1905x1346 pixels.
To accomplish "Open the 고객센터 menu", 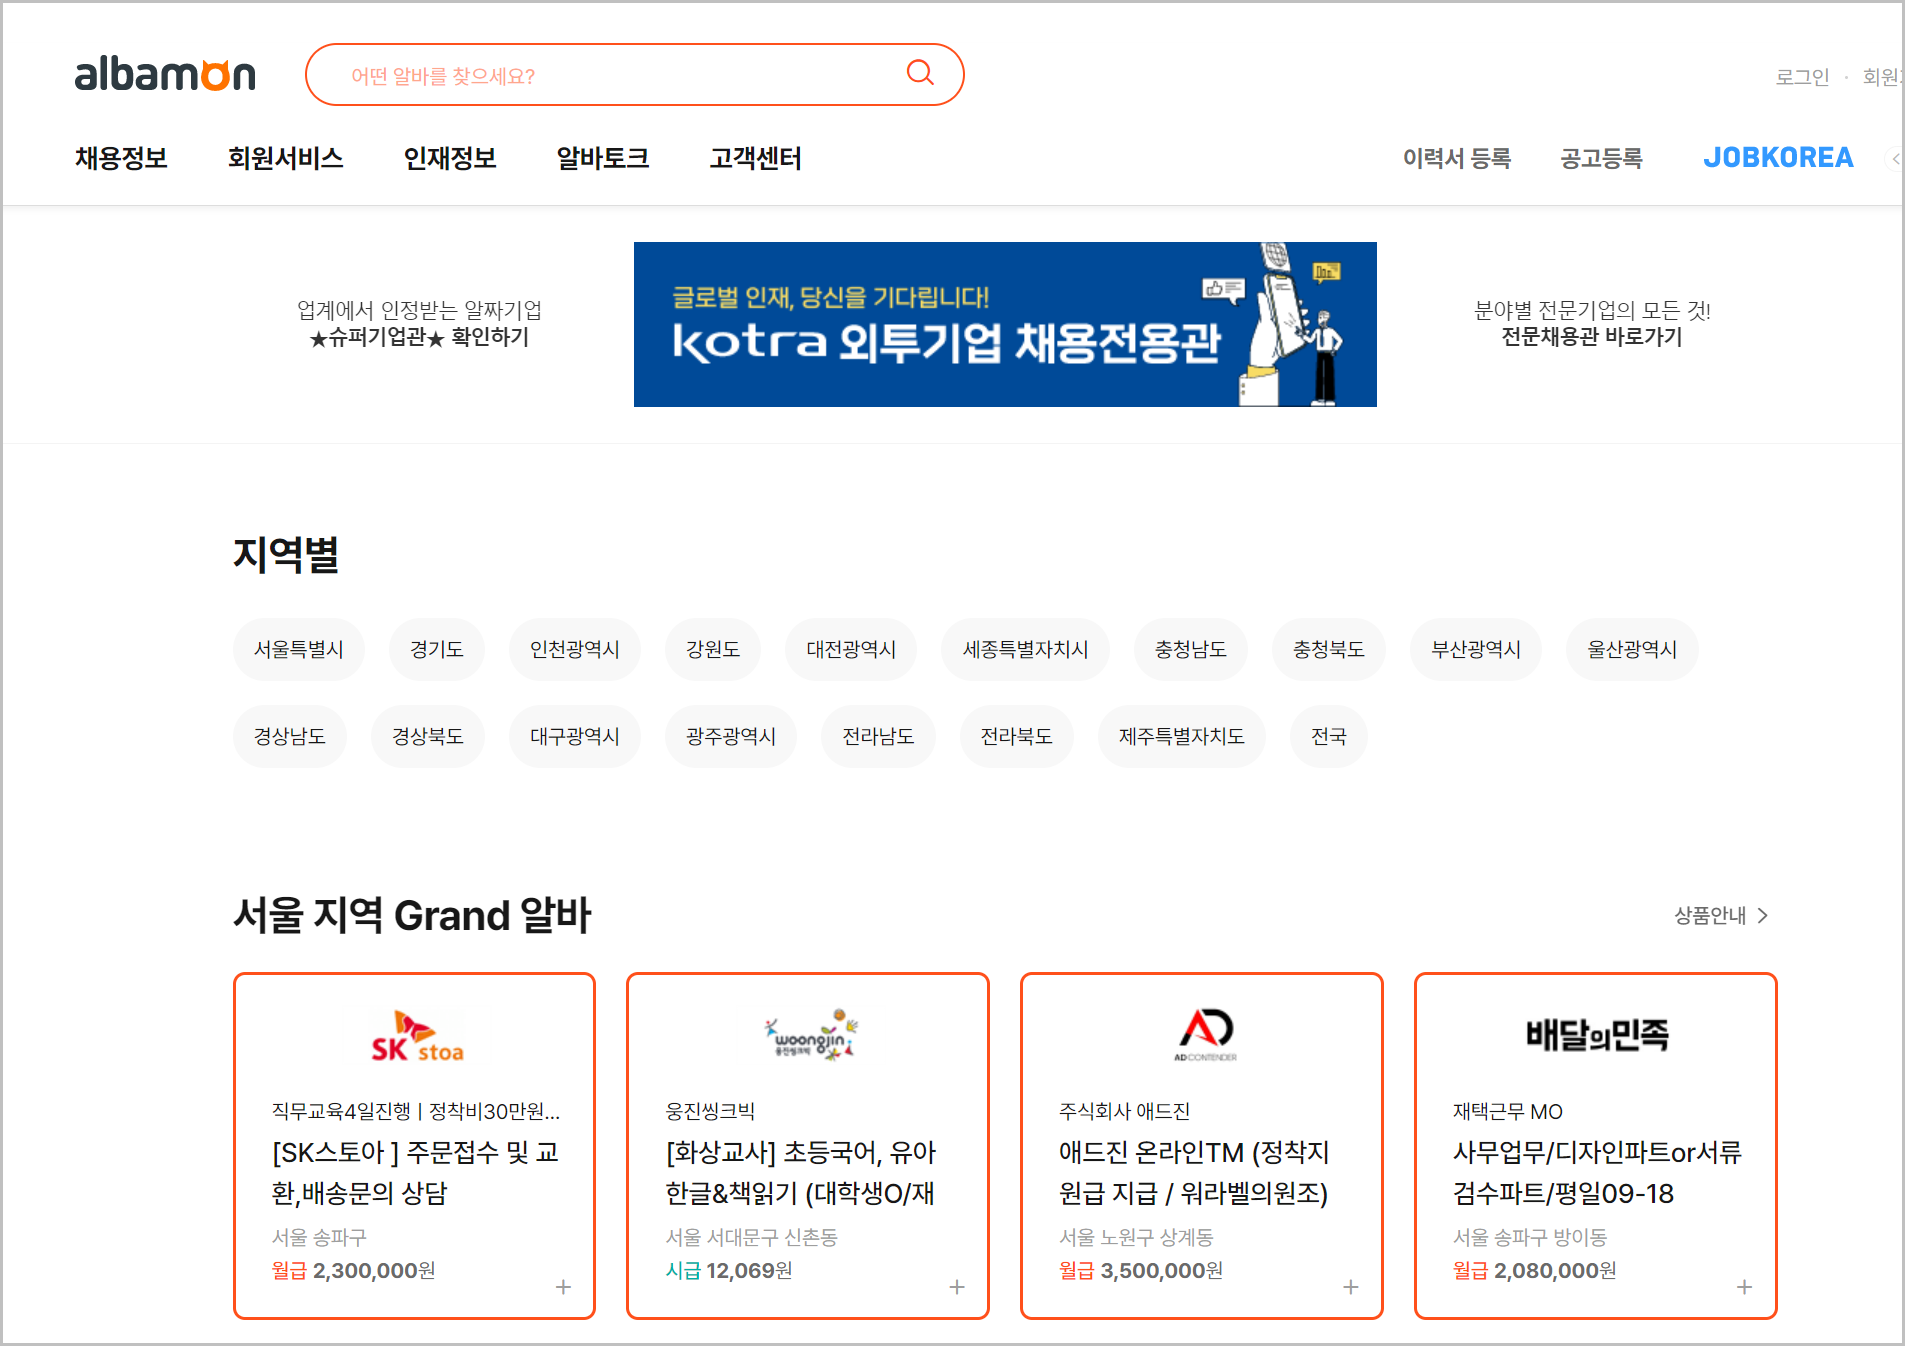I will pyautogui.click(x=756, y=158).
